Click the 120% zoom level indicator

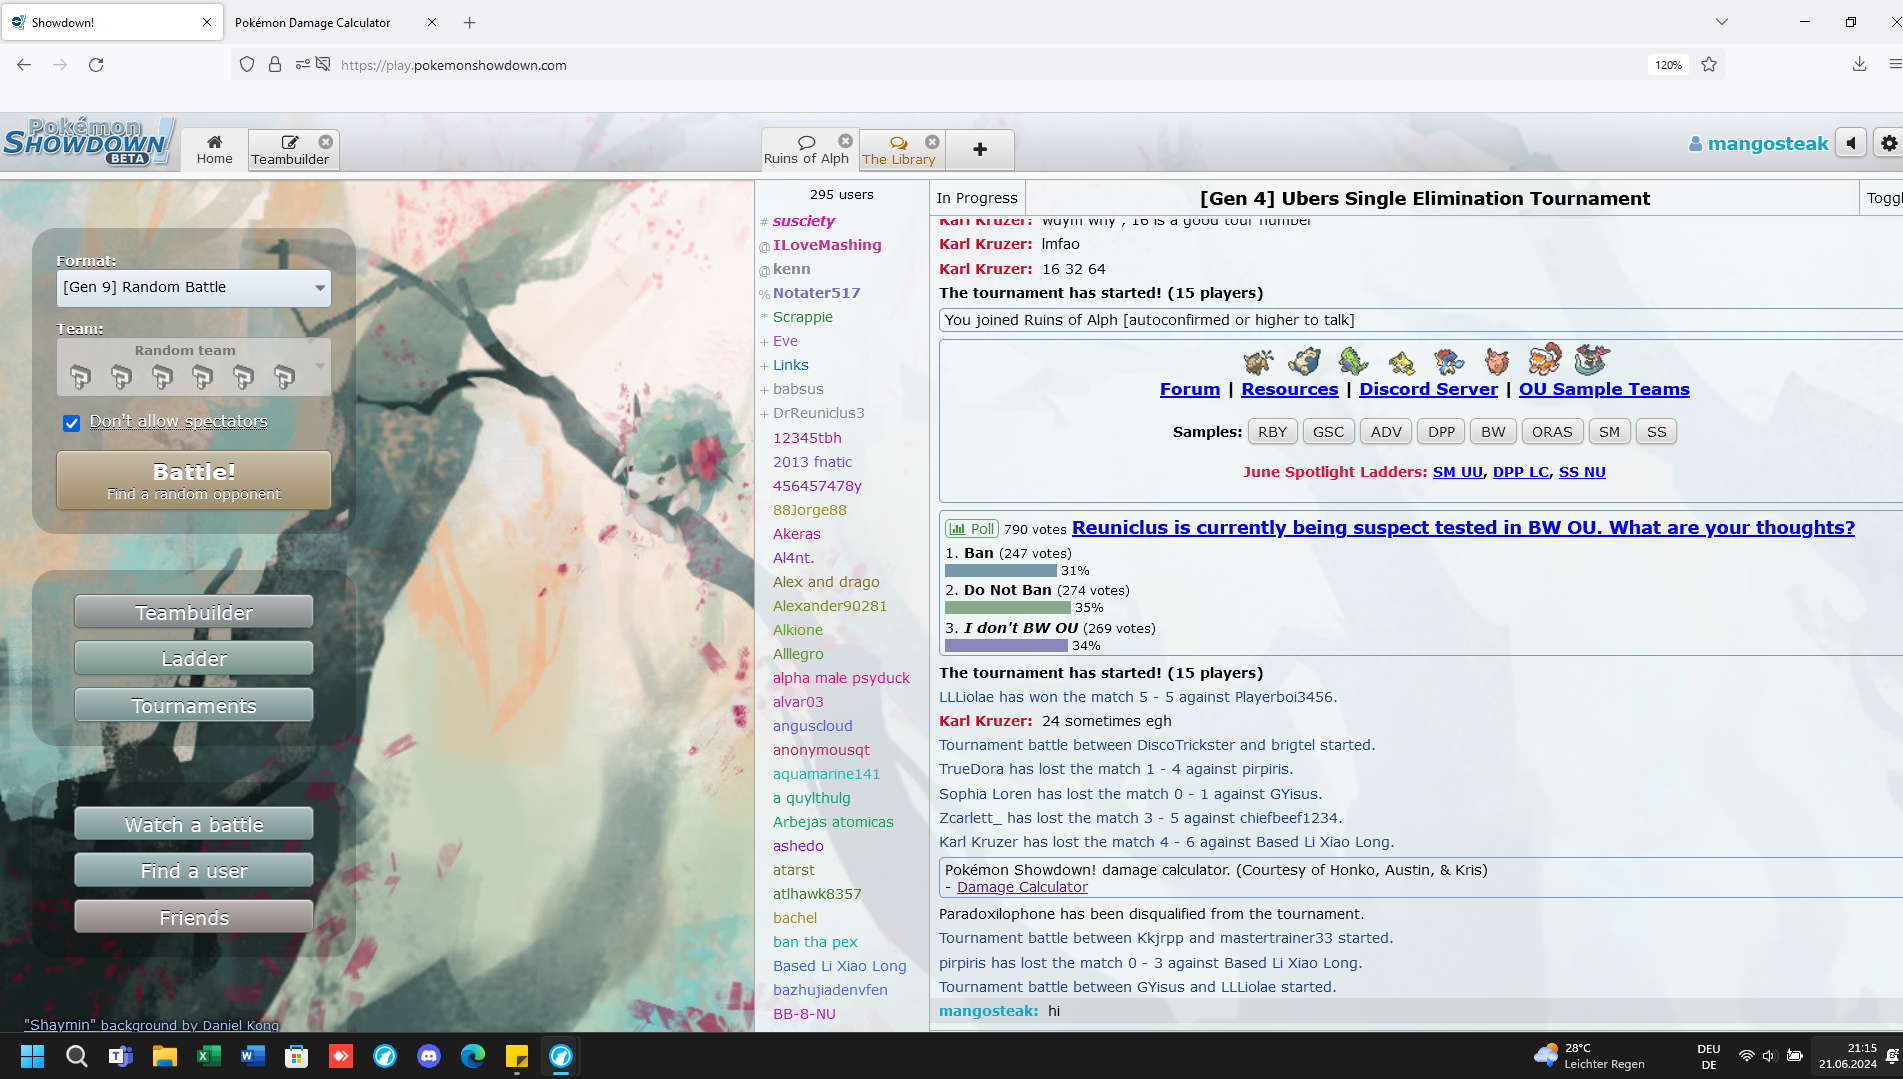pos(1668,65)
